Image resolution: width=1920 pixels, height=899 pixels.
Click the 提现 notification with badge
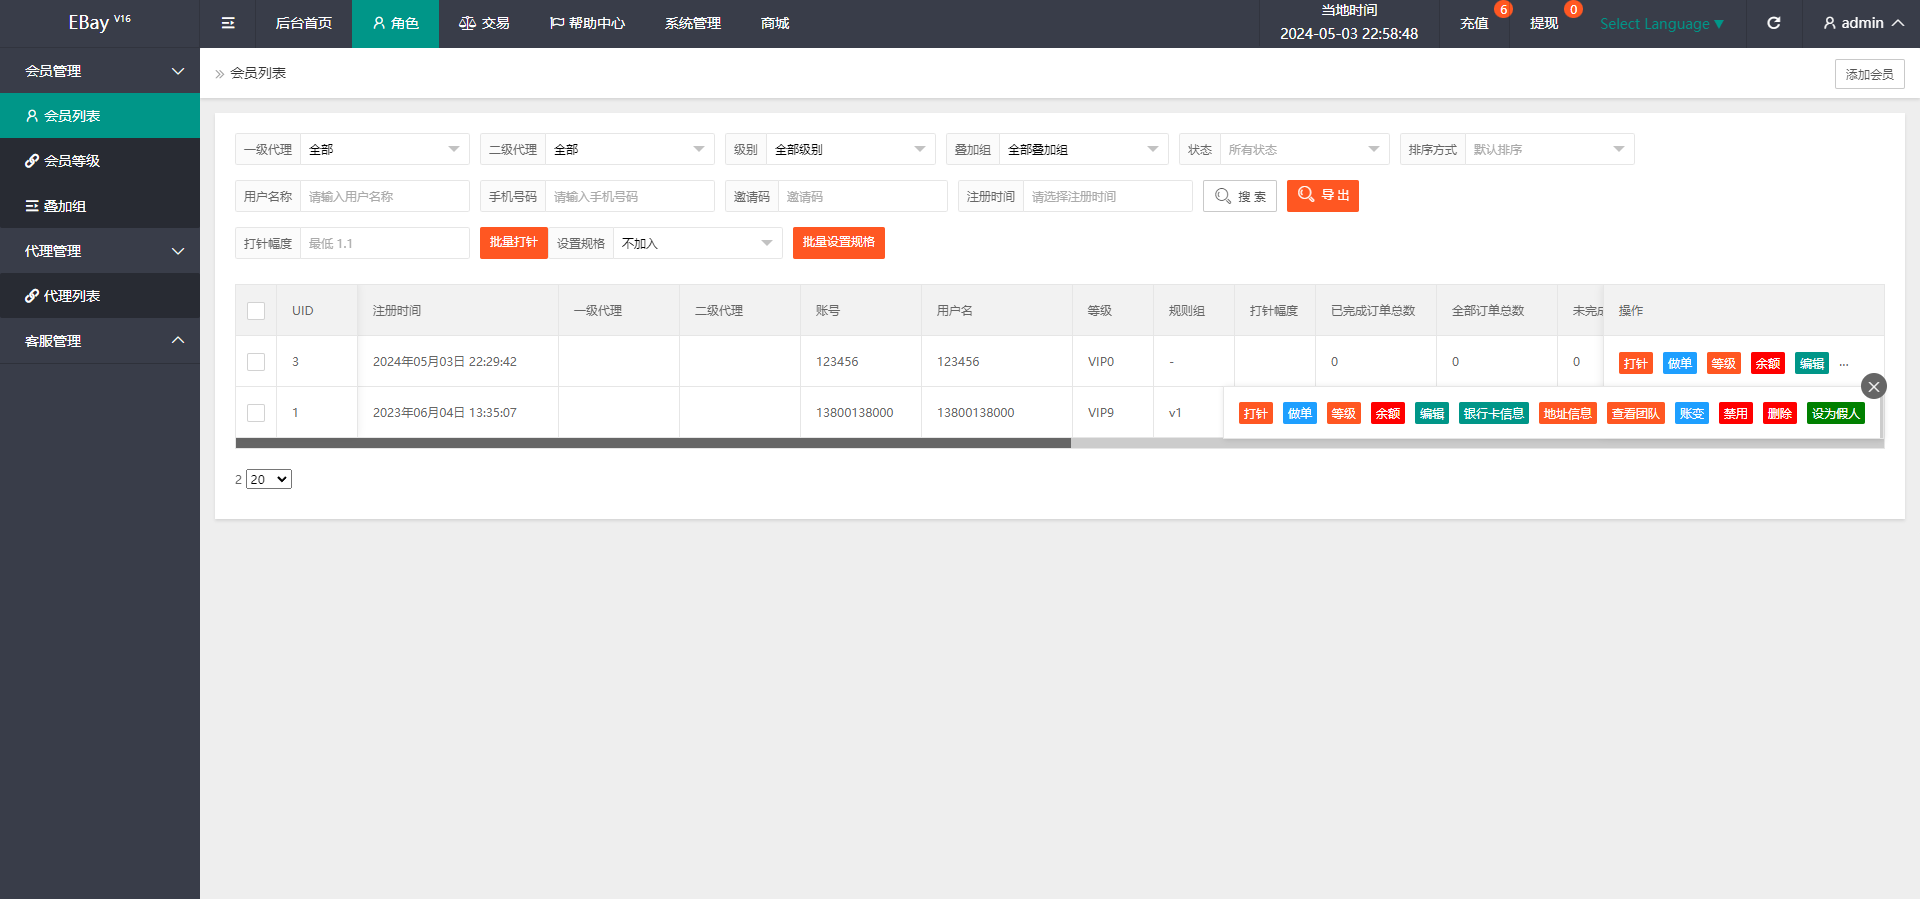click(1544, 23)
